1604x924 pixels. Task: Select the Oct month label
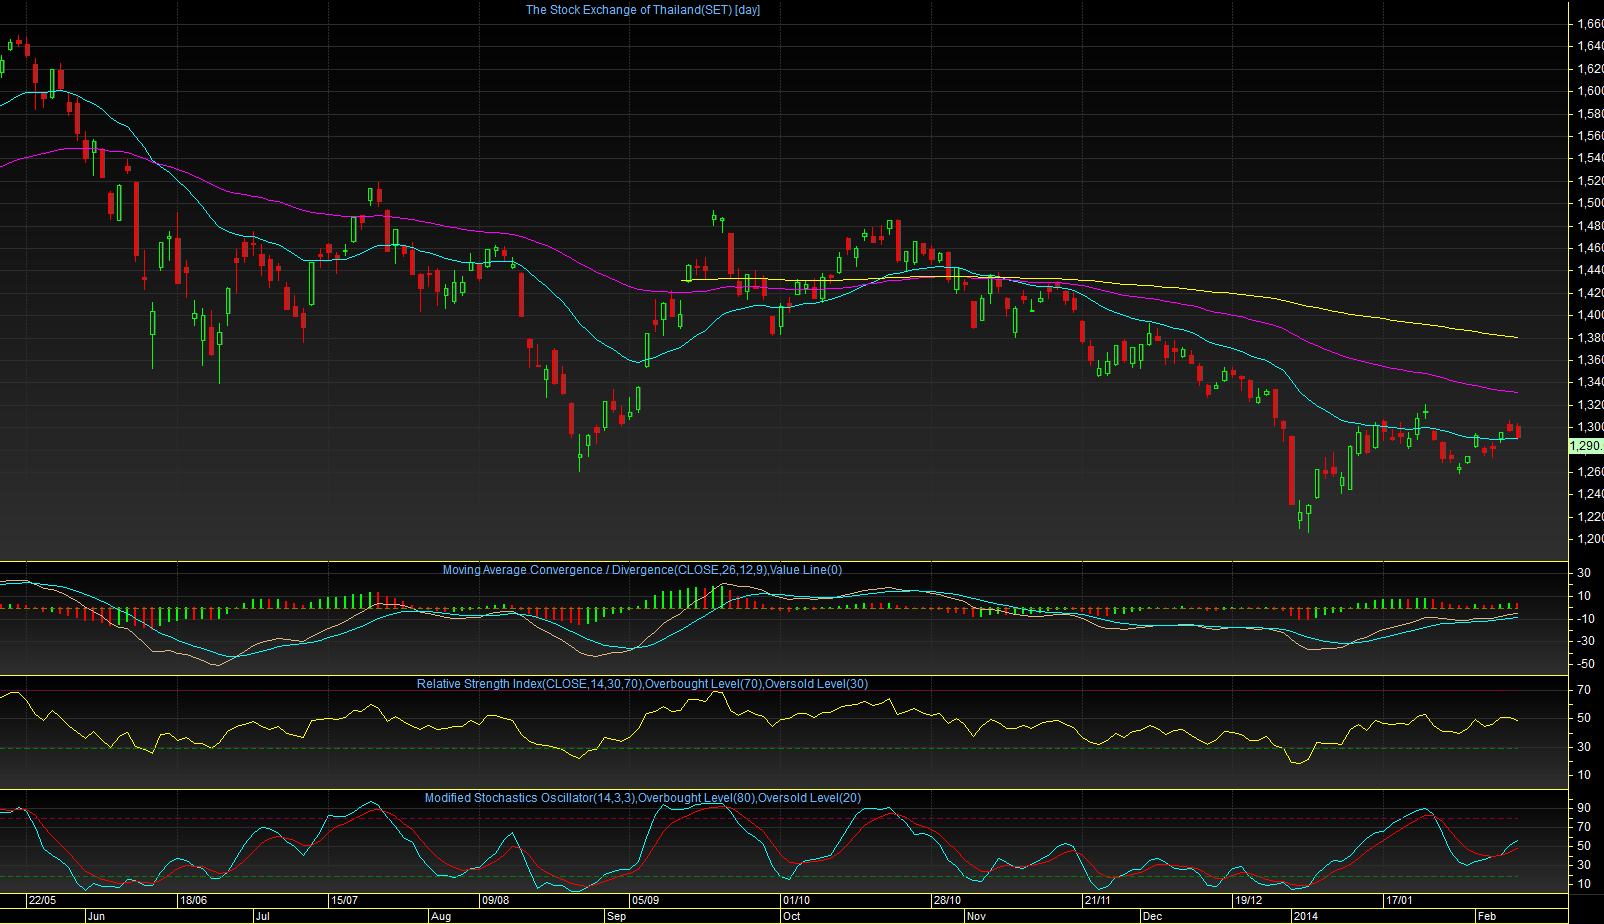tap(792, 916)
